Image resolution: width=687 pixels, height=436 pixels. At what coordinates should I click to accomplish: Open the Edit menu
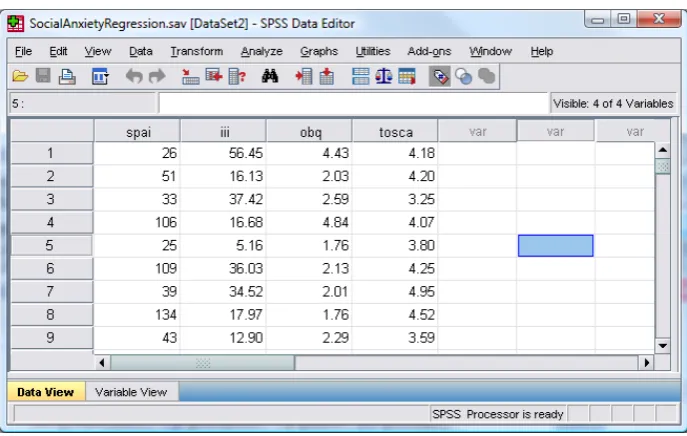[x=58, y=51]
